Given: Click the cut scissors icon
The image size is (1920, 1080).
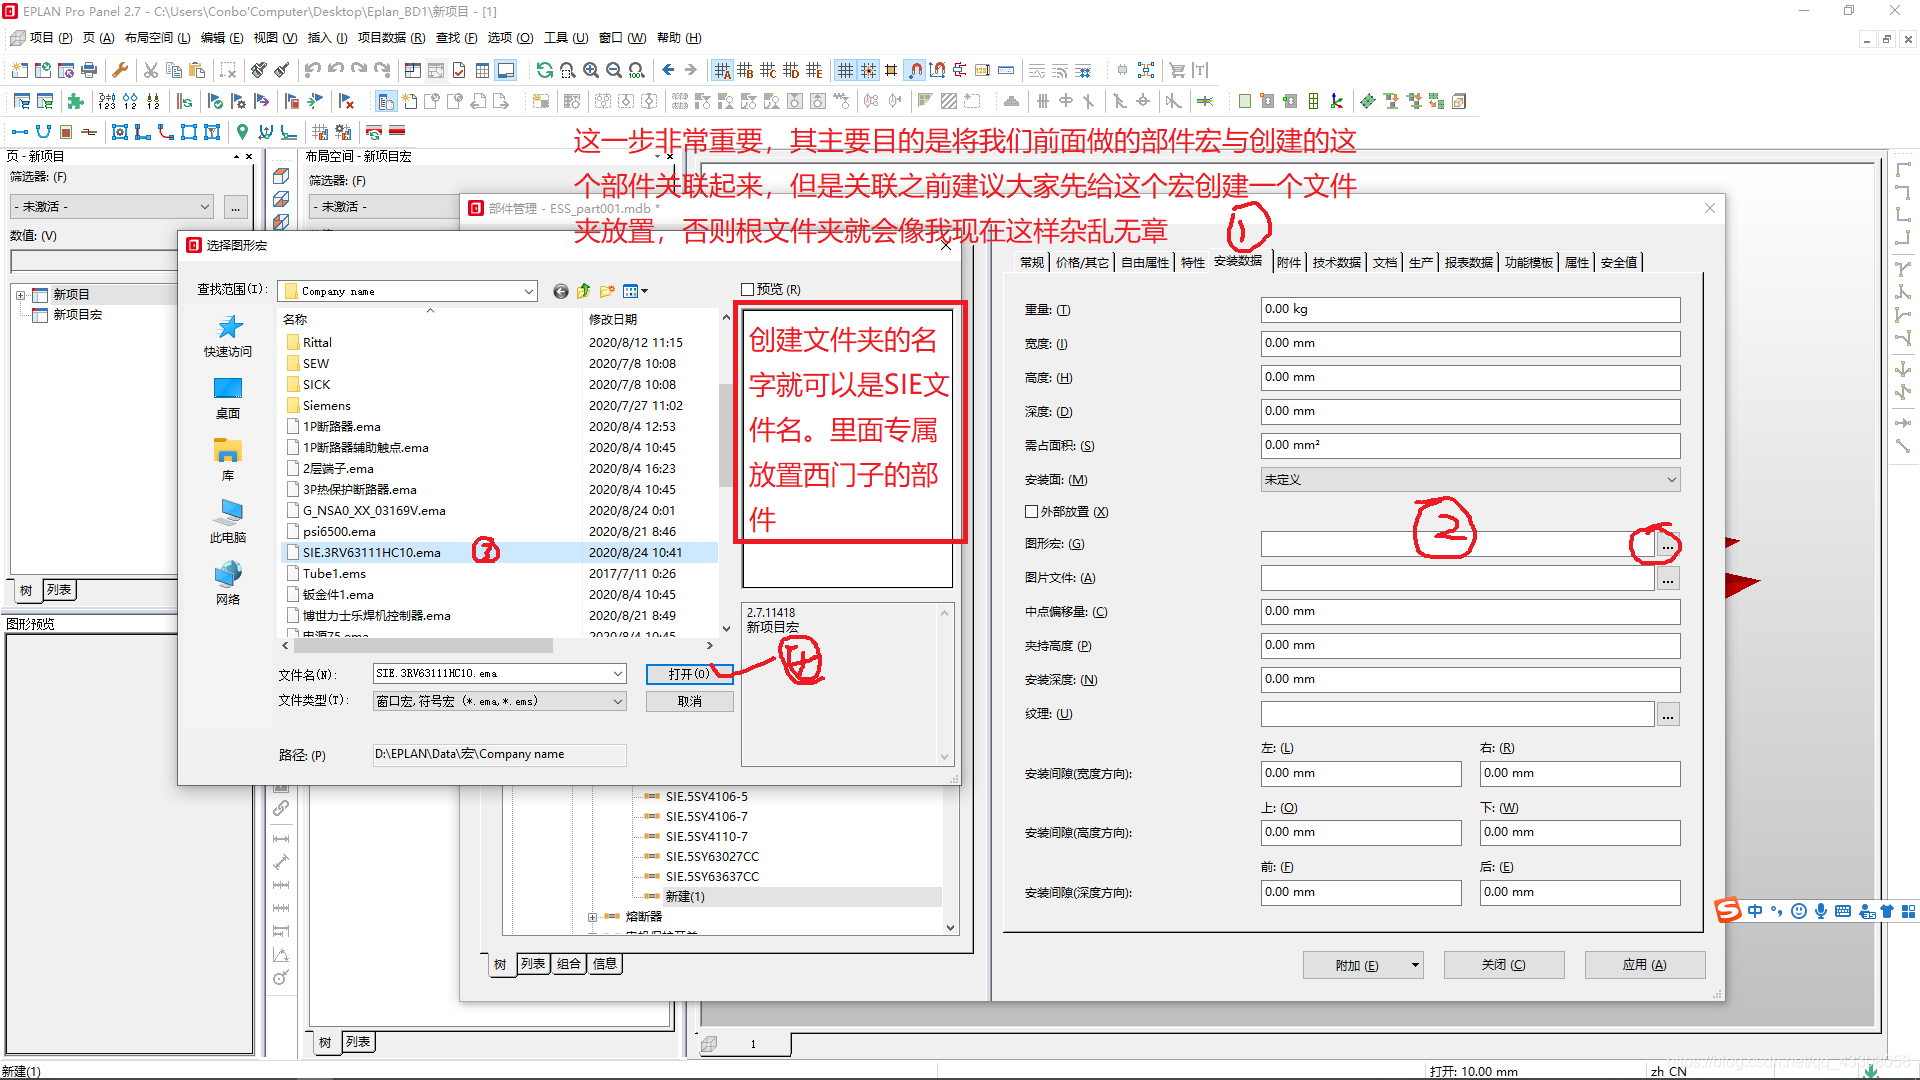Looking at the screenshot, I should click(151, 70).
